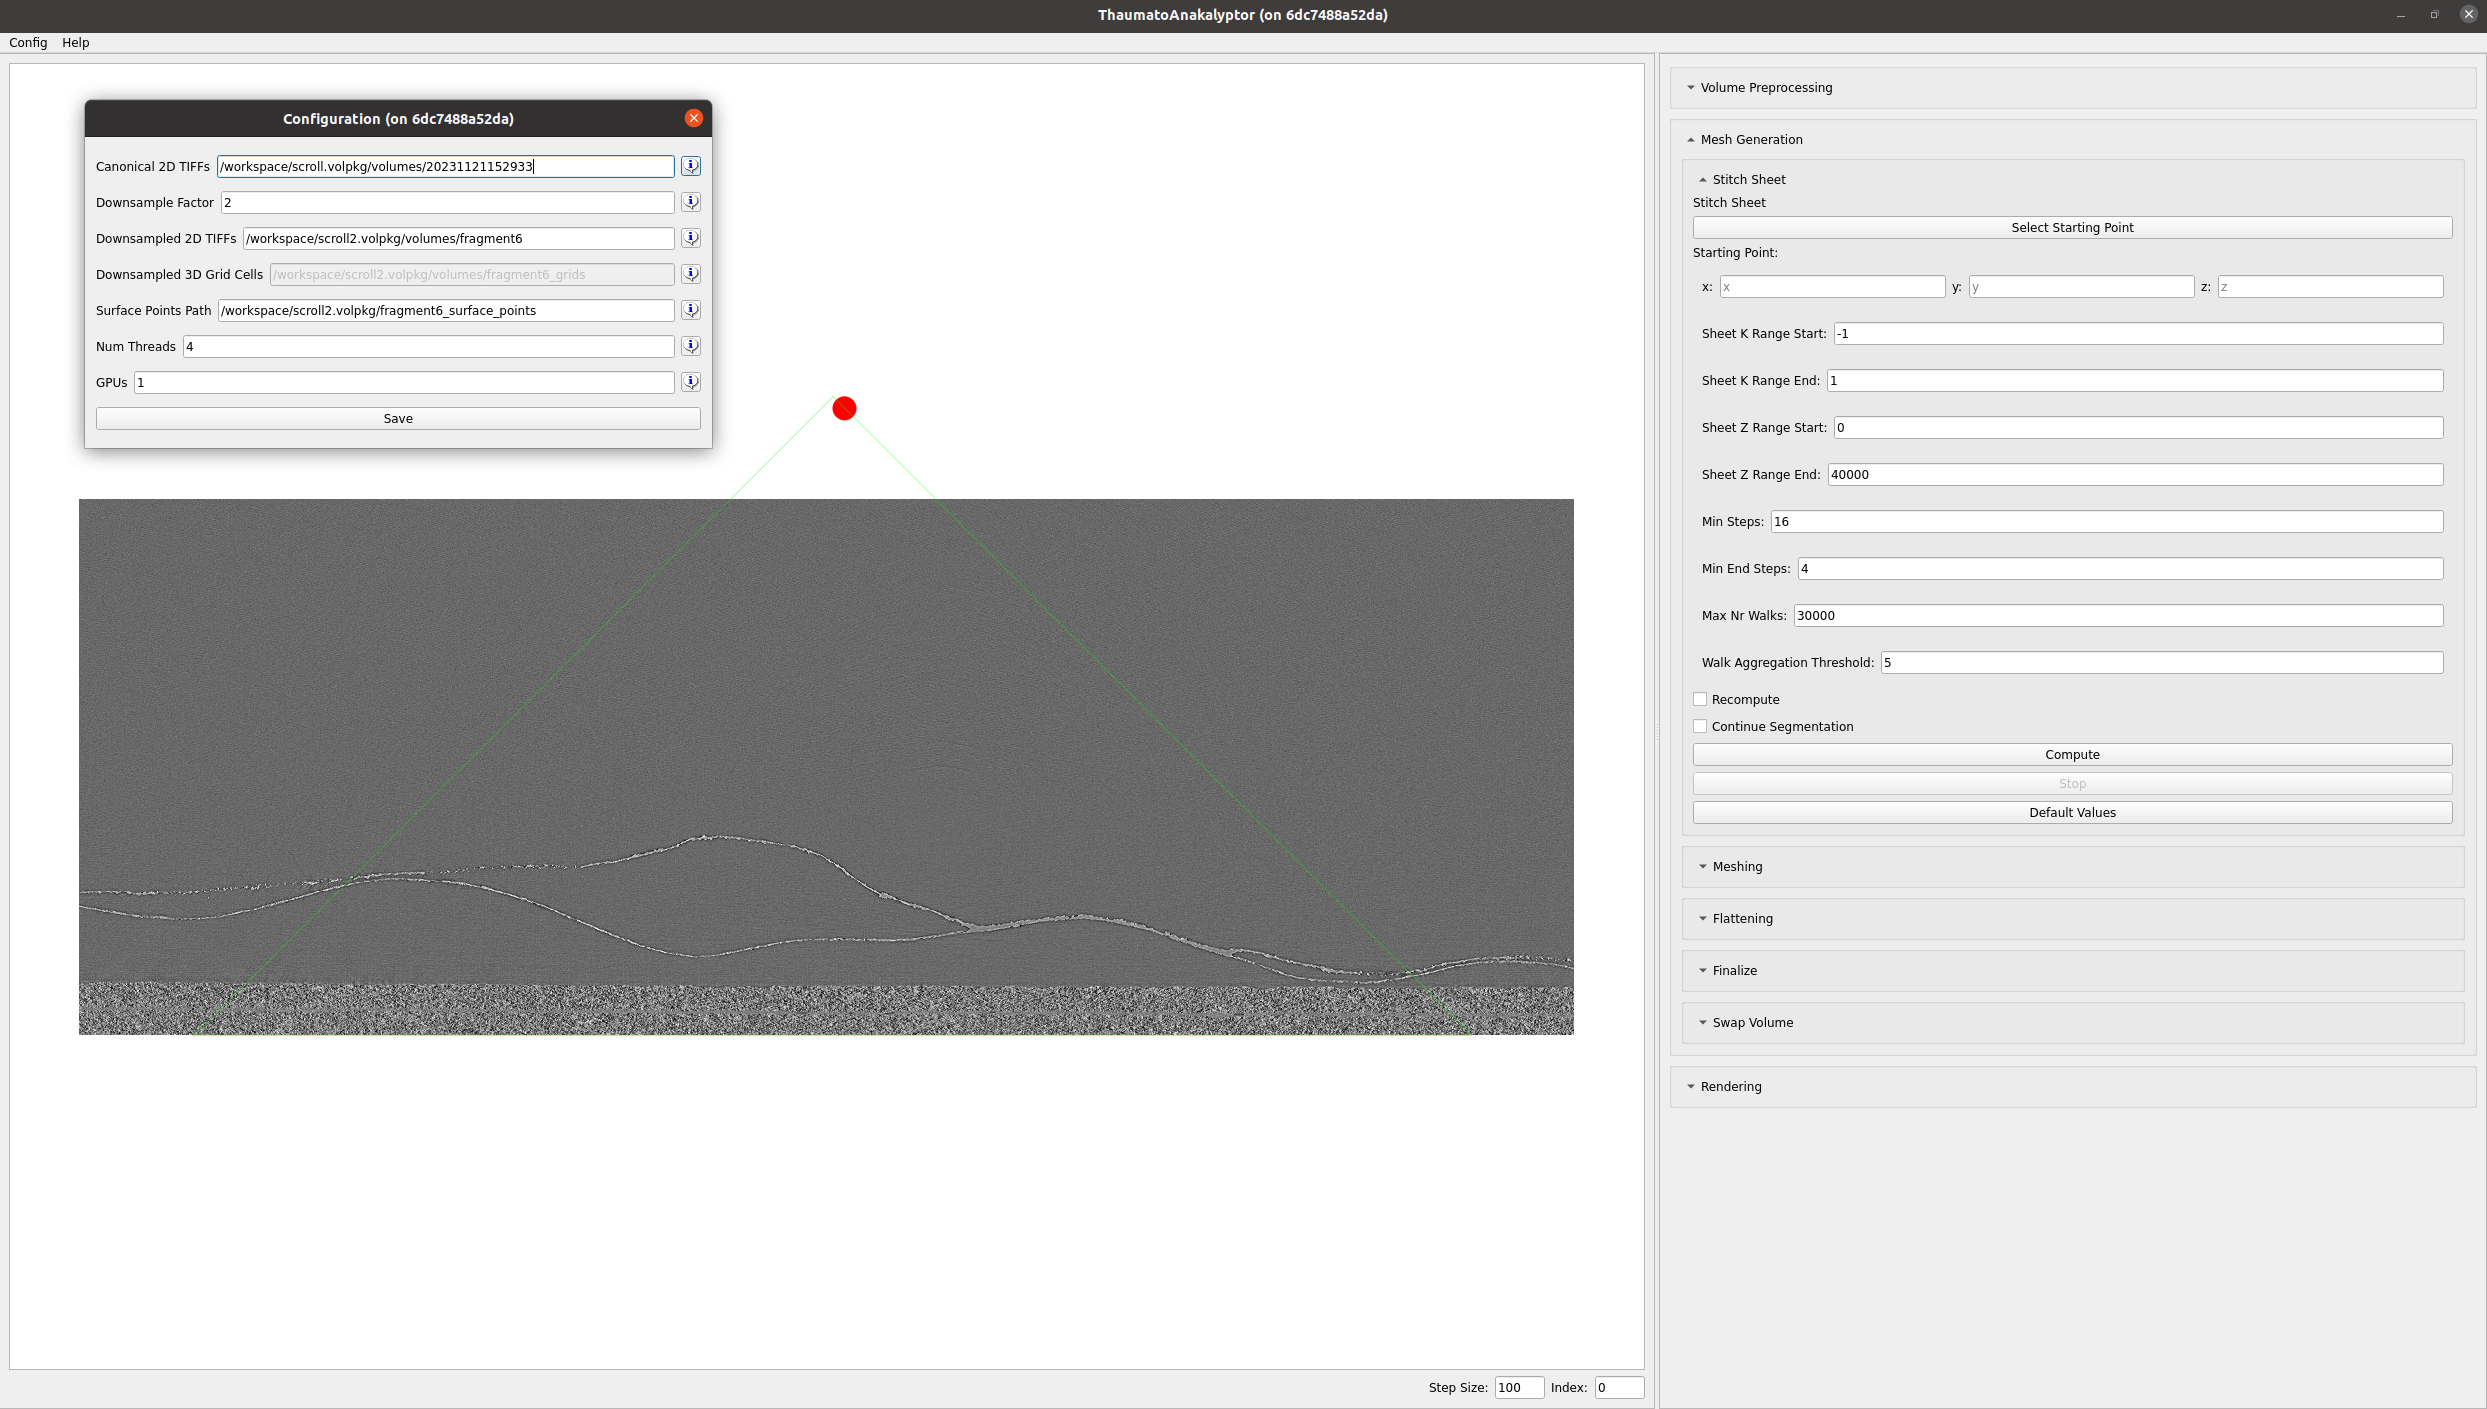Open the Help menu
Viewport: 2487px width, 1409px height.
[75, 43]
